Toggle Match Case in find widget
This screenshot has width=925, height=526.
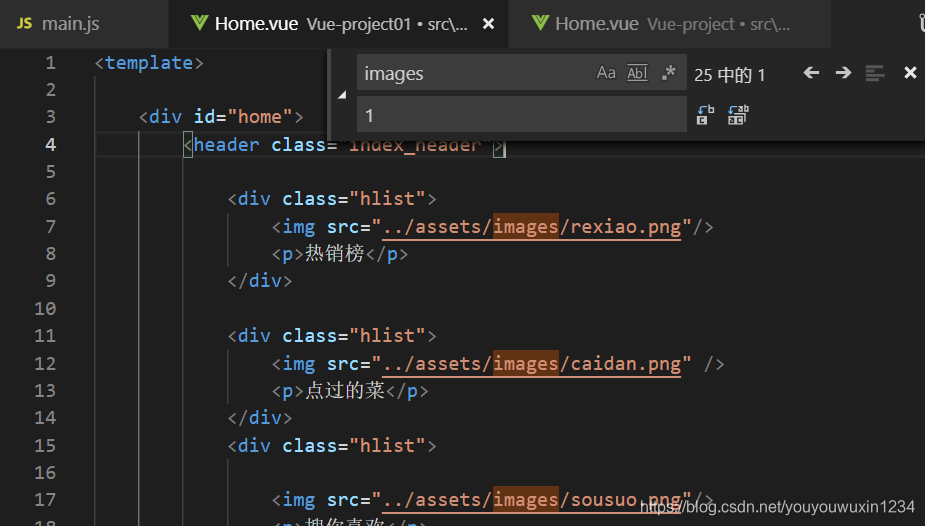coord(606,73)
